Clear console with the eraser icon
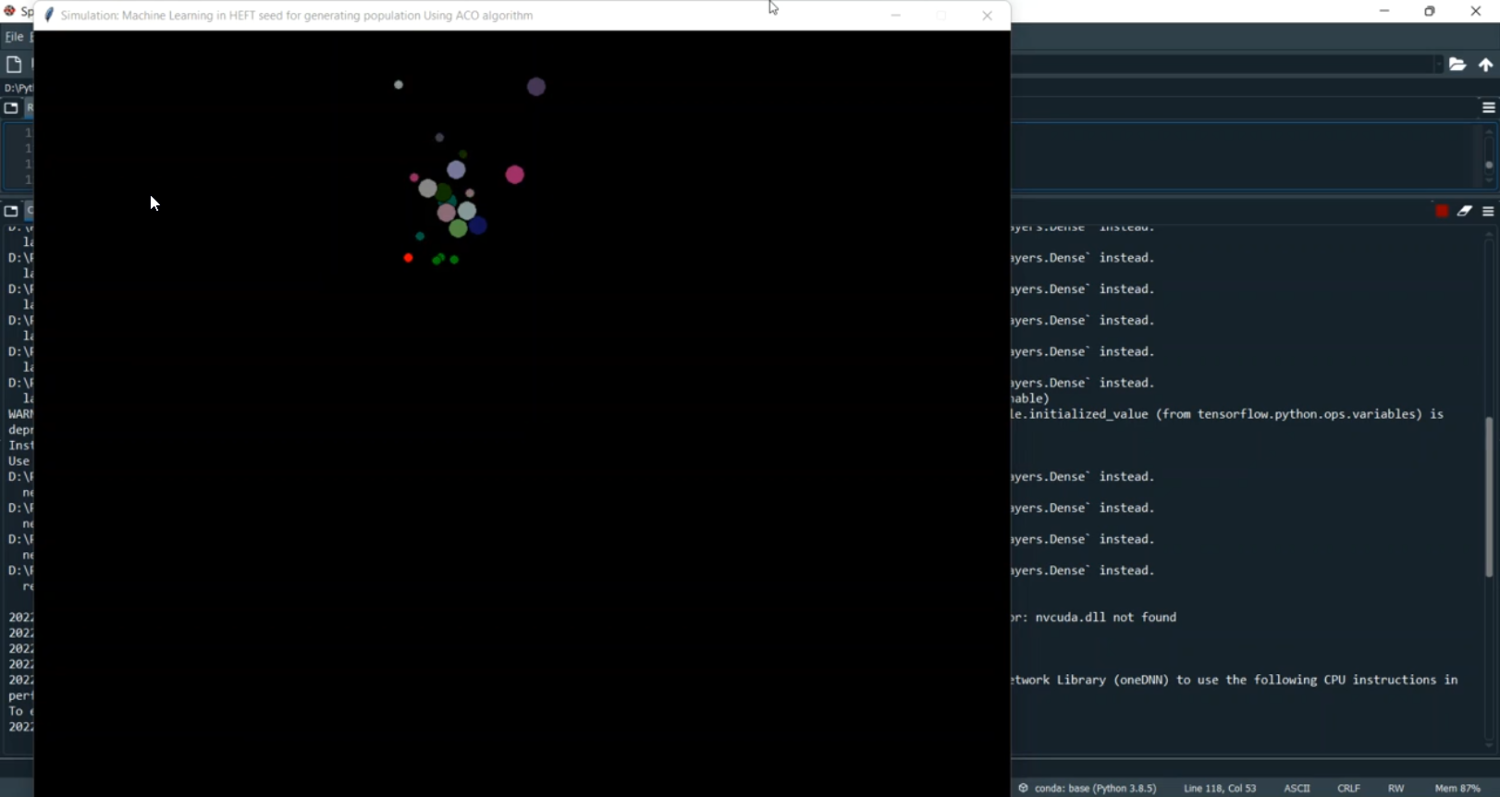1500x797 pixels. click(1464, 211)
